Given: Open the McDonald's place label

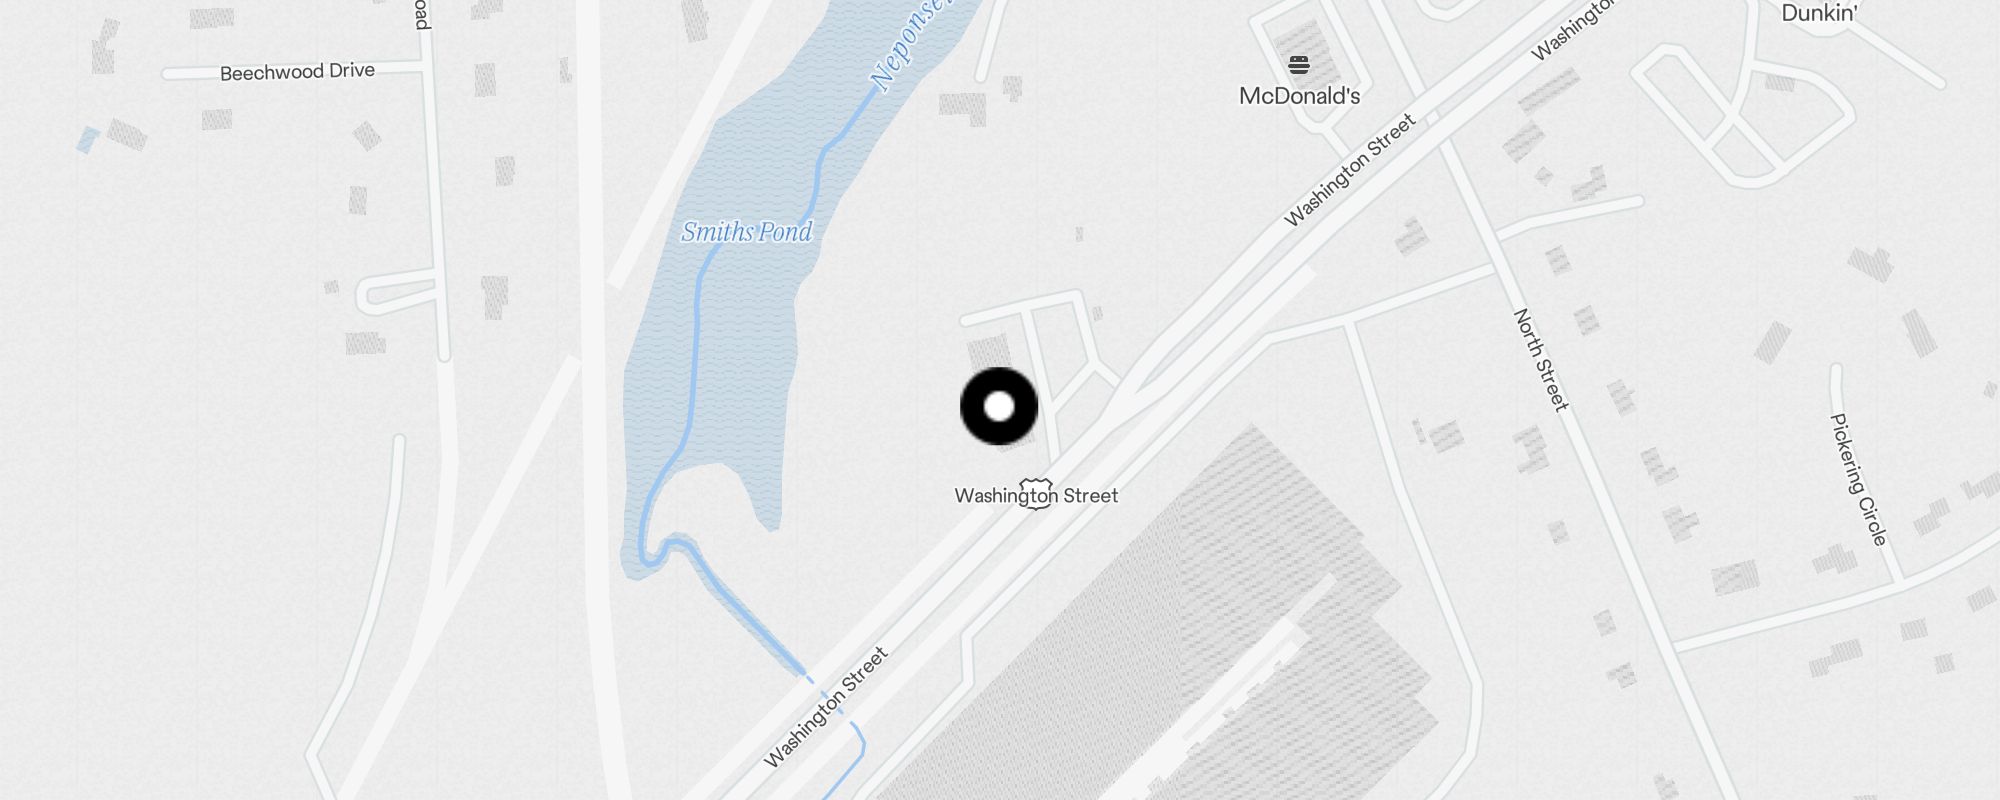Looking at the screenshot, I should (x=1299, y=96).
